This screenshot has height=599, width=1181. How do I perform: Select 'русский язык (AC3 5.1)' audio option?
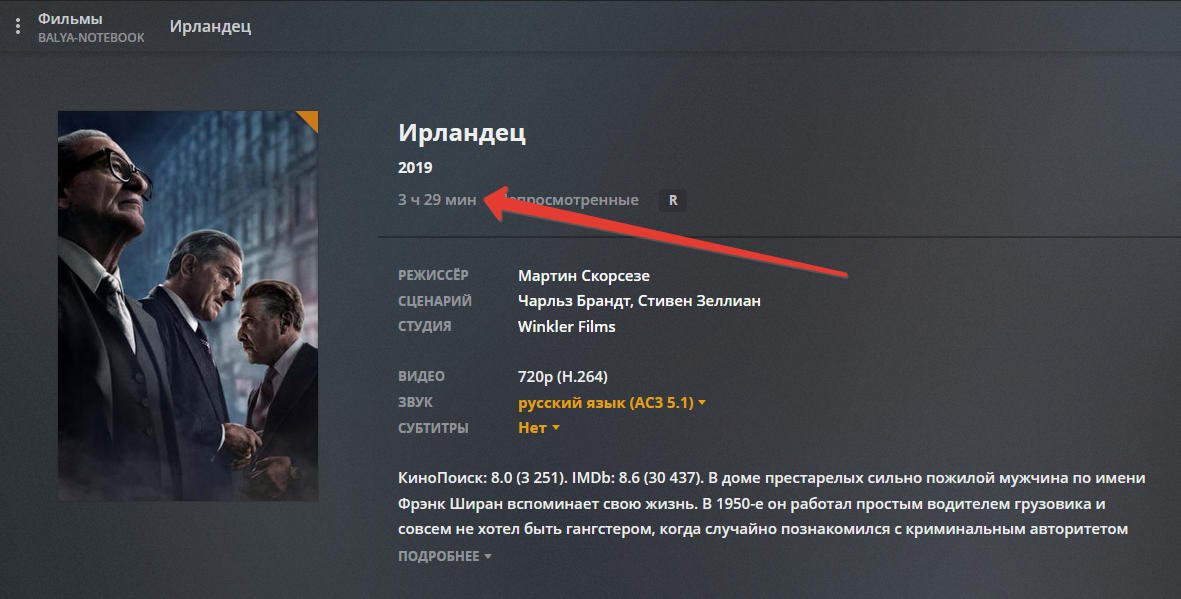[606, 402]
